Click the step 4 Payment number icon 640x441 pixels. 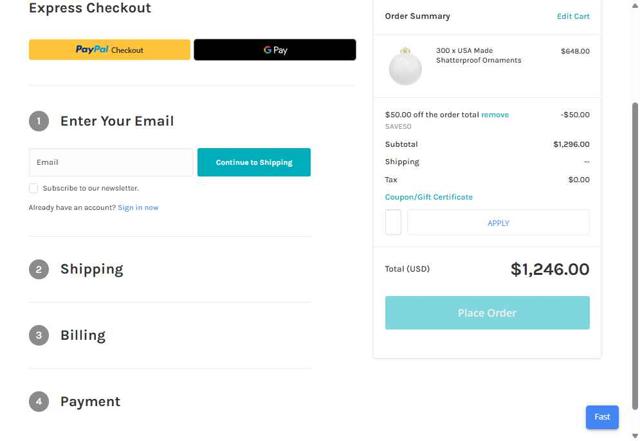coord(39,401)
